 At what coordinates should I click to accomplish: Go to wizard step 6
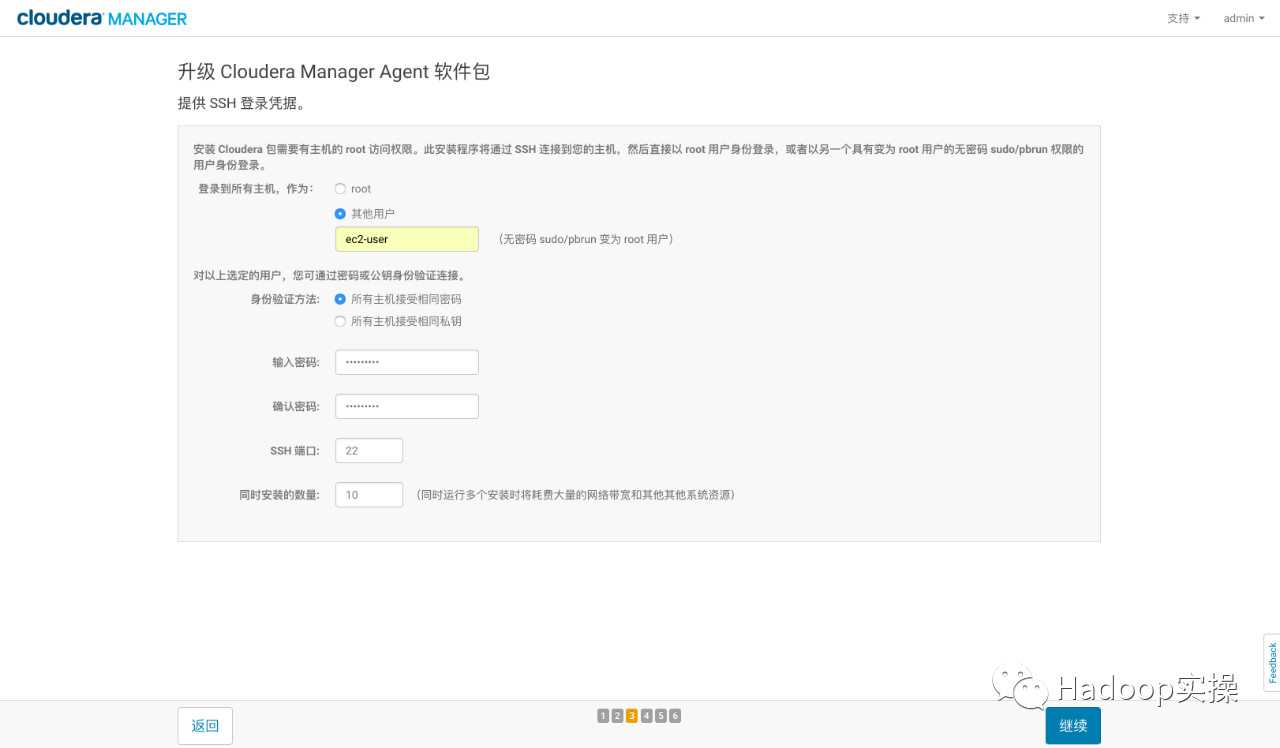pos(675,716)
